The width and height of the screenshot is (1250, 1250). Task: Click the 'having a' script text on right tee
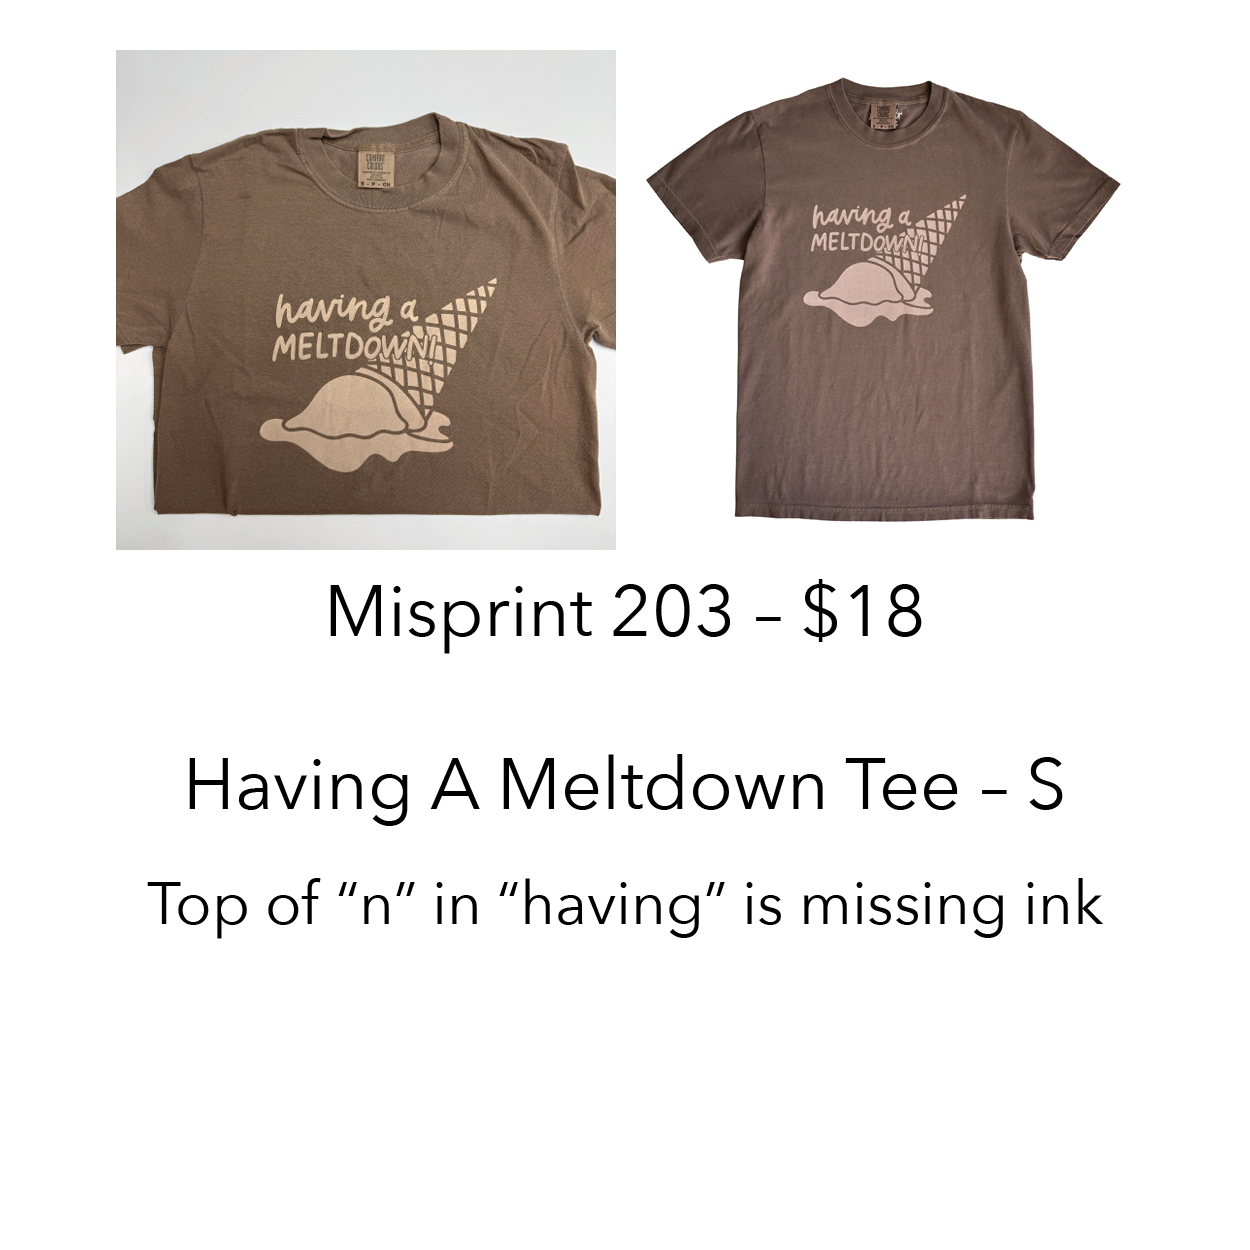(x=858, y=217)
